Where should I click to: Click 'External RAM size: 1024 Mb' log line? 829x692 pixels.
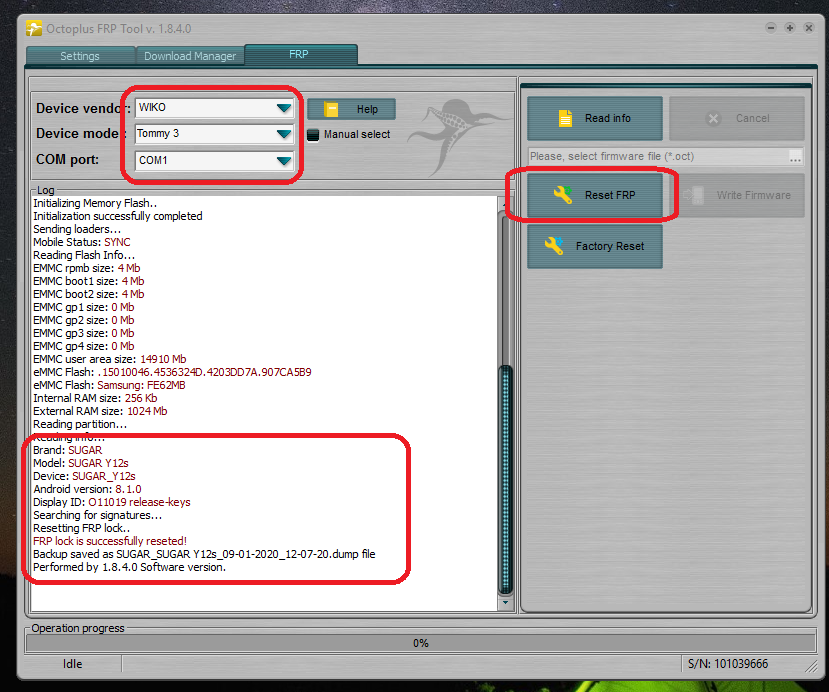(x=100, y=411)
